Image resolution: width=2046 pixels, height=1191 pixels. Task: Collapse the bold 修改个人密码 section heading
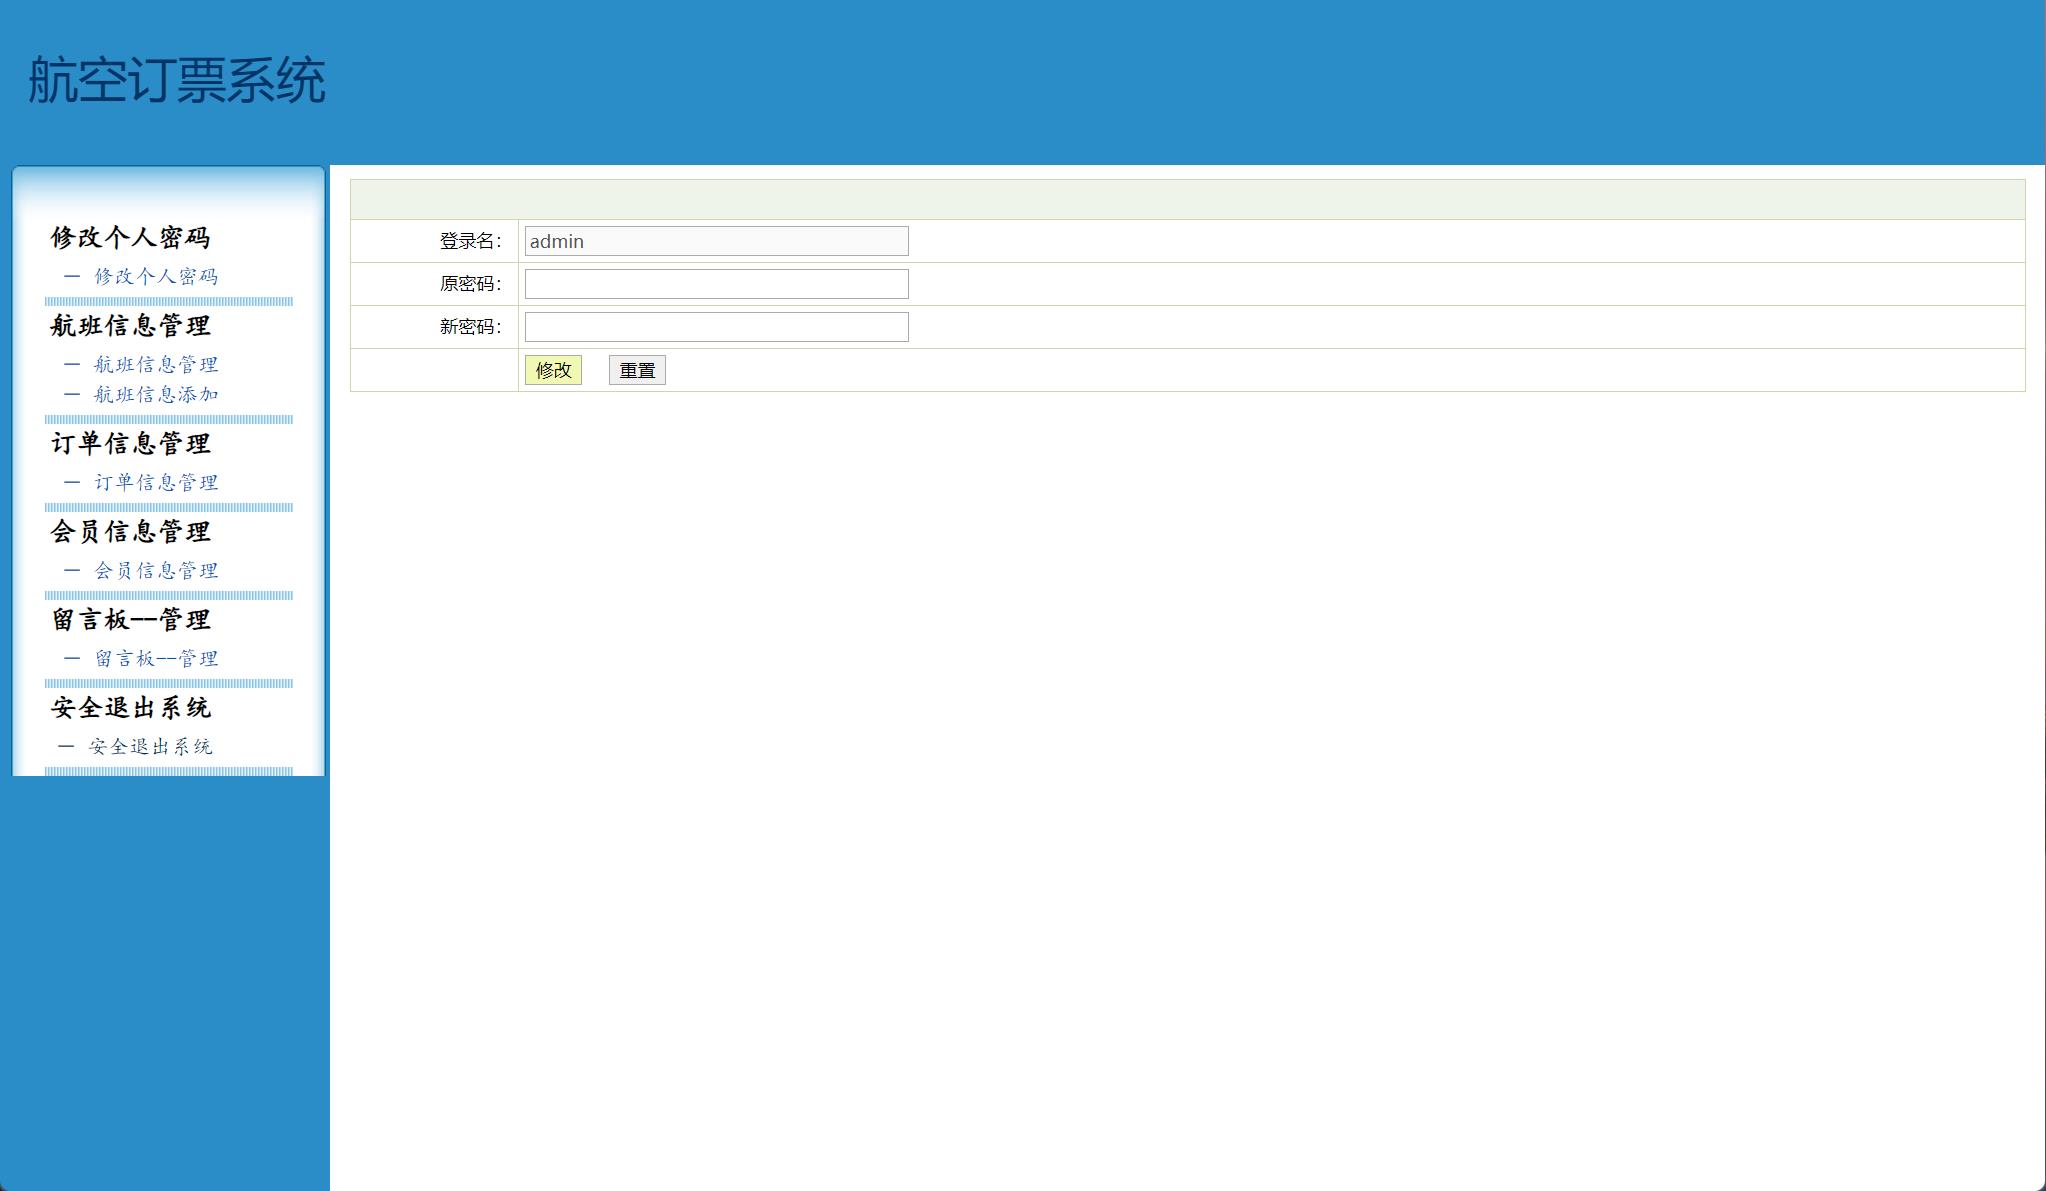(x=131, y=238)
